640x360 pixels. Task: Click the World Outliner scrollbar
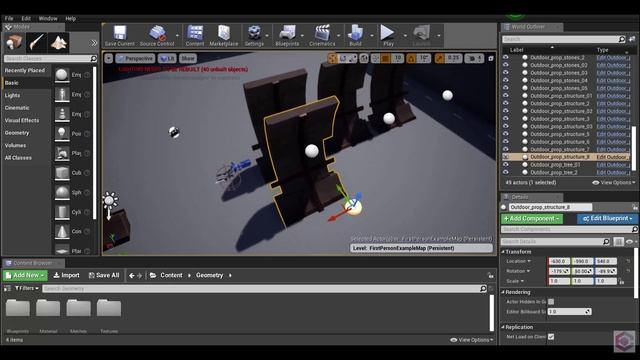[634, 148]
